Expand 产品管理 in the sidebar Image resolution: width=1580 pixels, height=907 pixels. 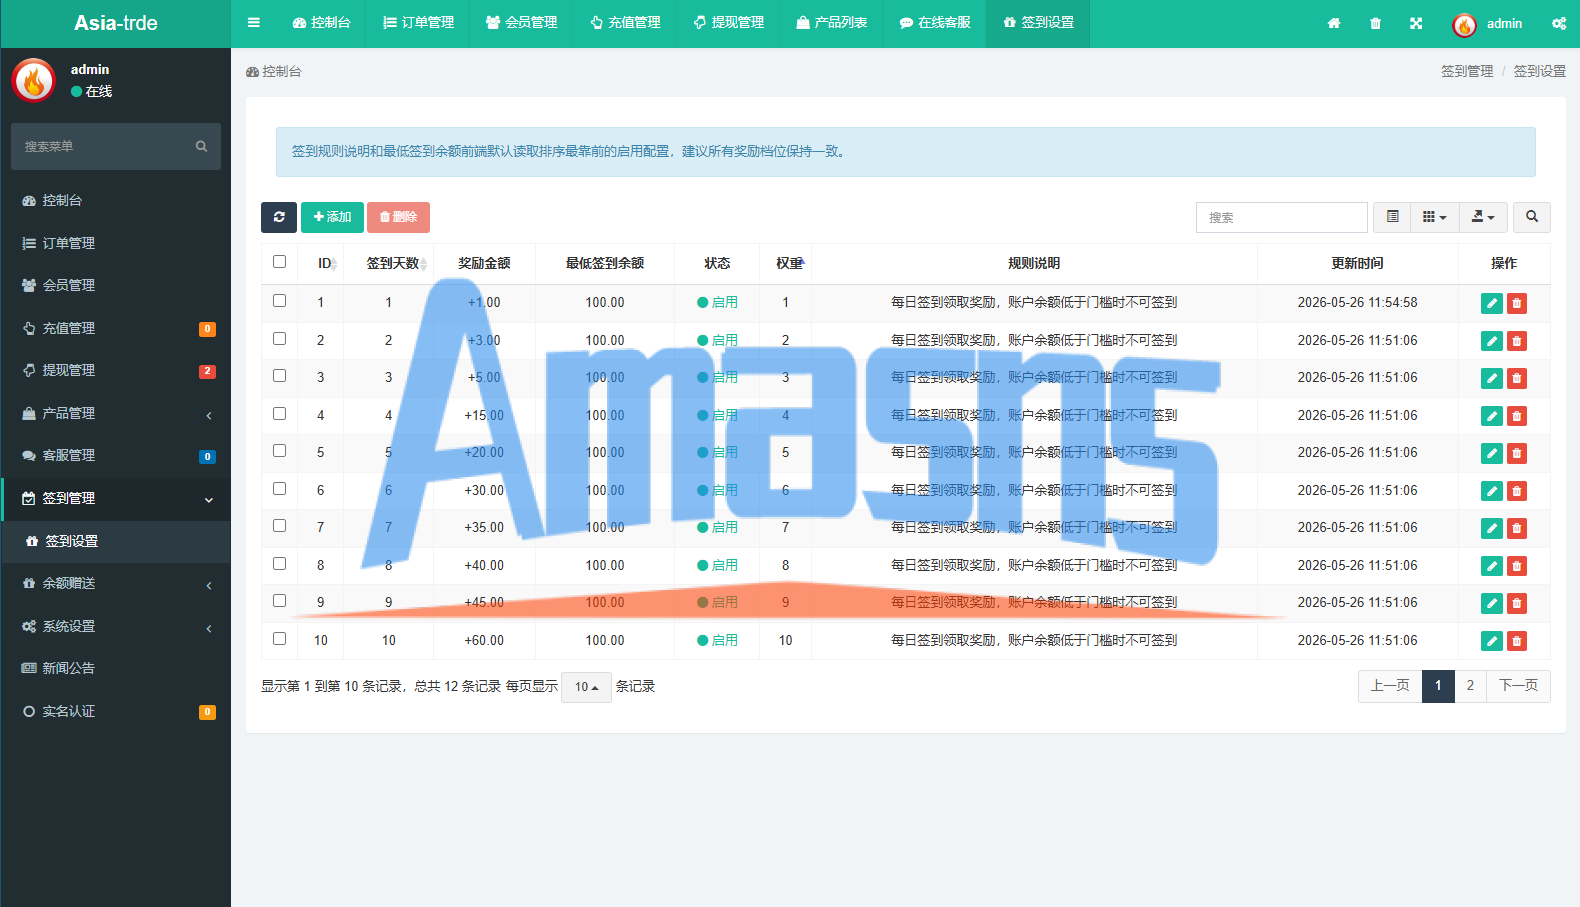[x=115, y=413]
